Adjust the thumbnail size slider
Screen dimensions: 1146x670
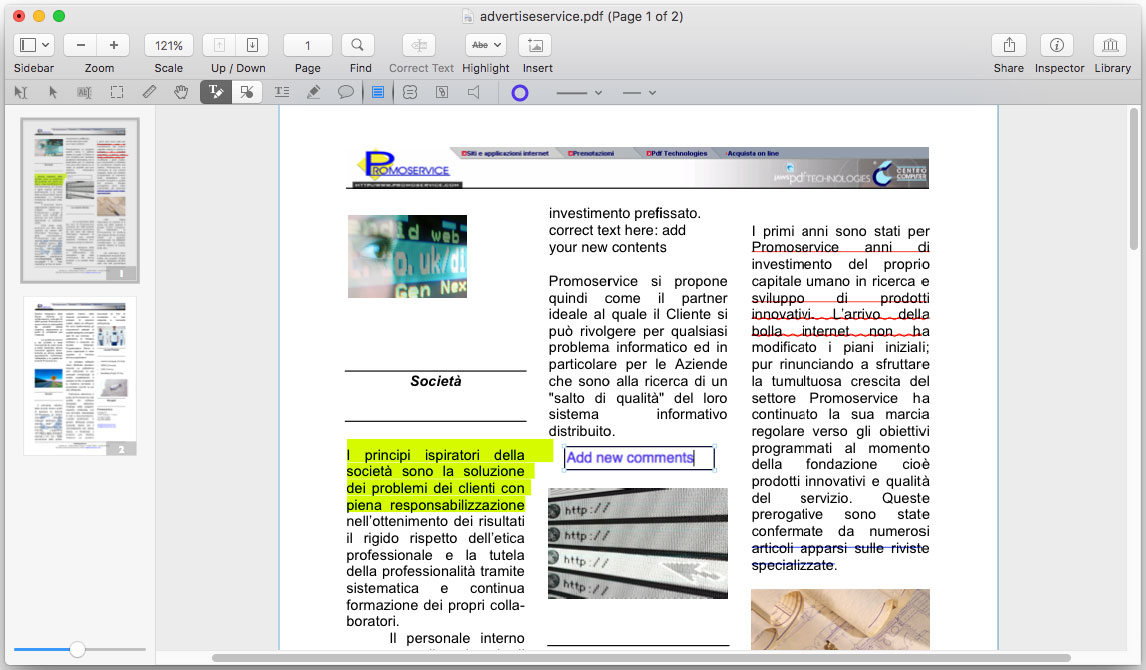[x=77, y=649]
